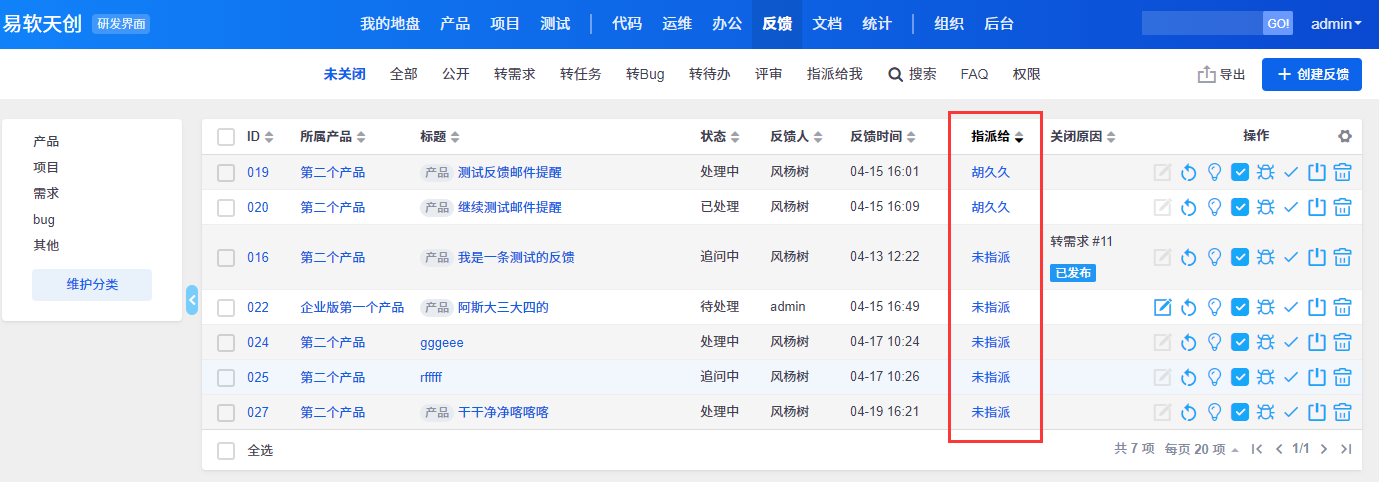The height and width of the screenshot is (482, 1379).
Task: Collapse the left category sidebar
Action: 192,300
